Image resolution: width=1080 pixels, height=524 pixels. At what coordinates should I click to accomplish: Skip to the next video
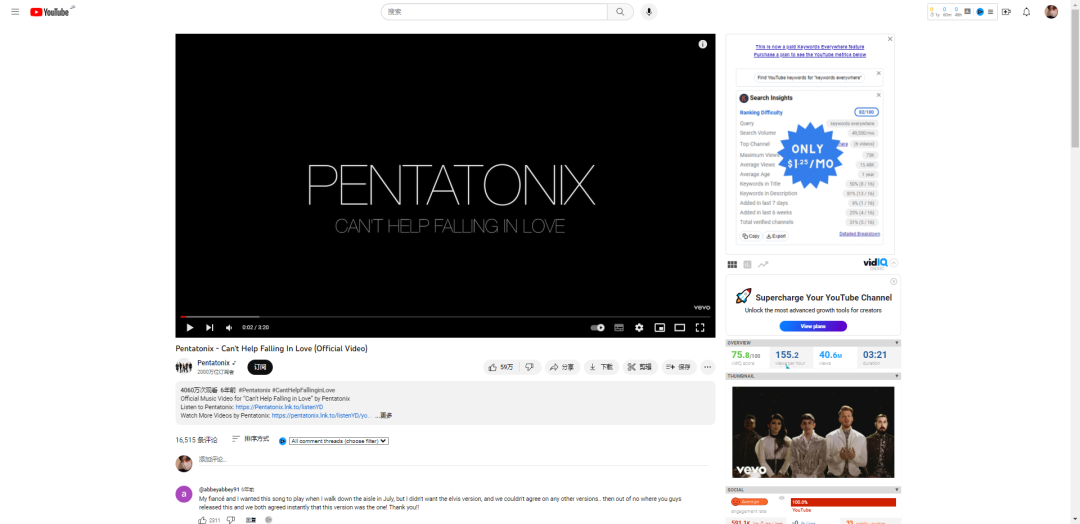209,328
